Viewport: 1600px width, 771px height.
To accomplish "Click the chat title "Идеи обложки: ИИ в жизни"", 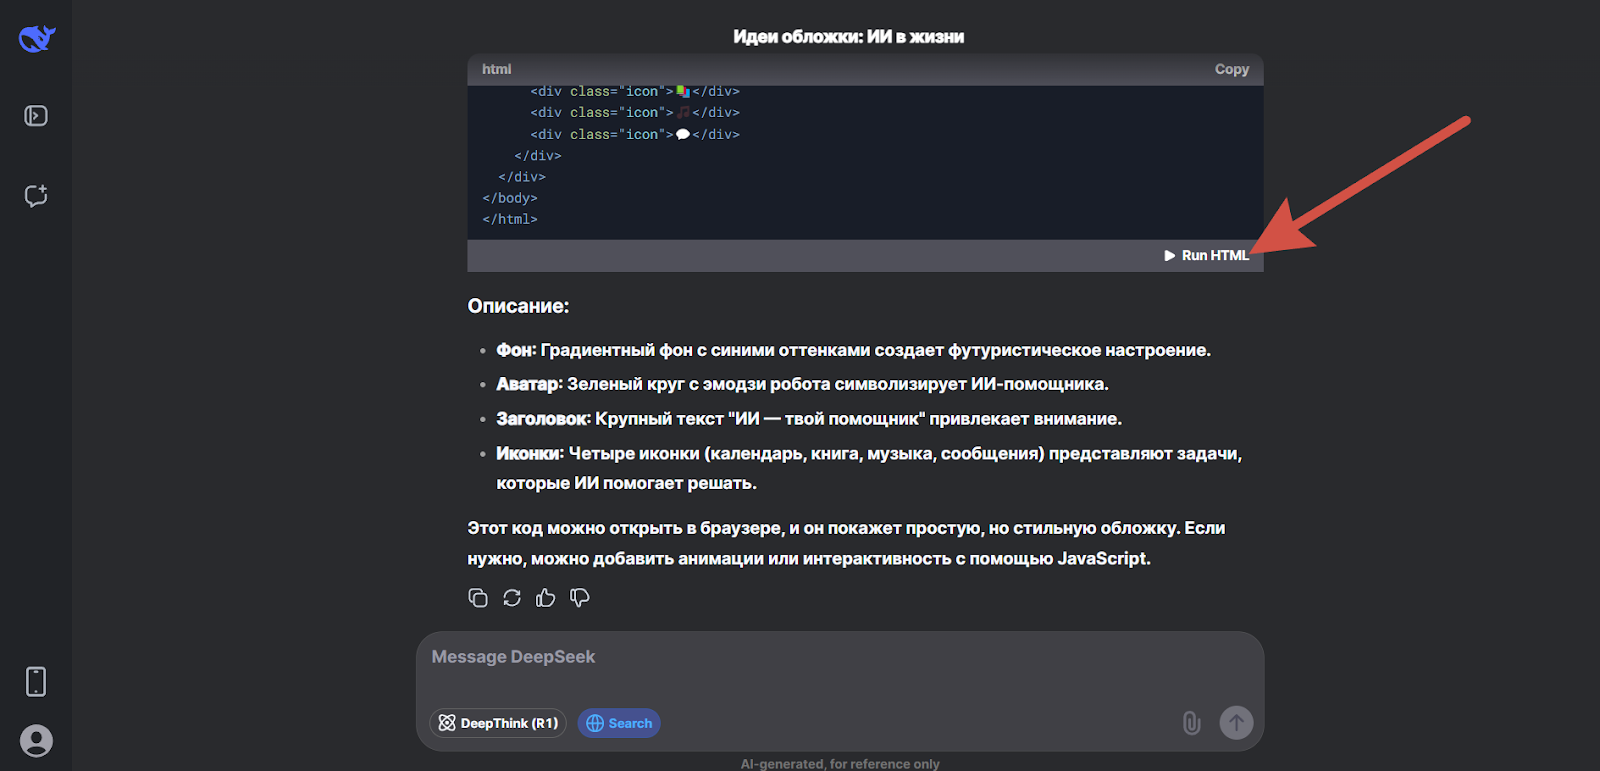I will point(848,37).
